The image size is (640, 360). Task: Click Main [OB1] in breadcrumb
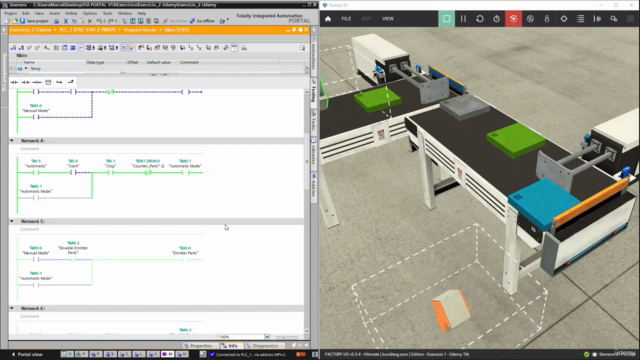tap(177, 30)
